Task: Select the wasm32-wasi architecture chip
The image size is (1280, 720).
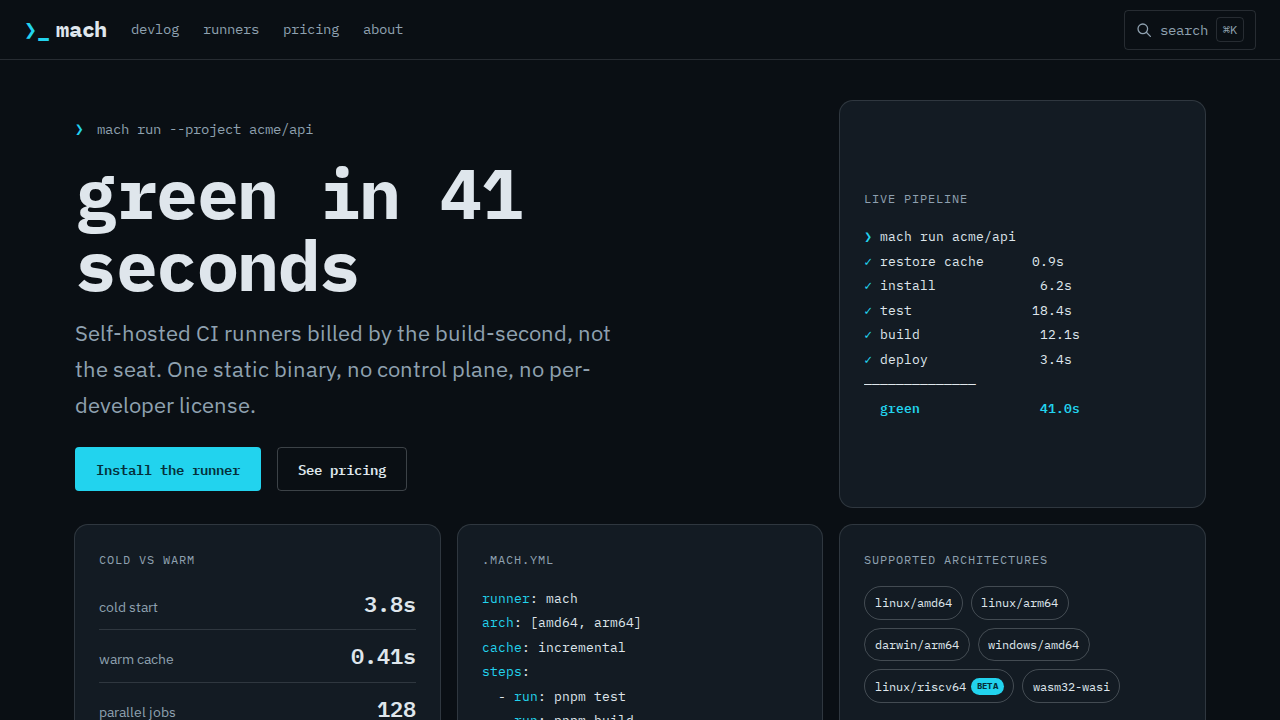Action: click(1071, 687)
